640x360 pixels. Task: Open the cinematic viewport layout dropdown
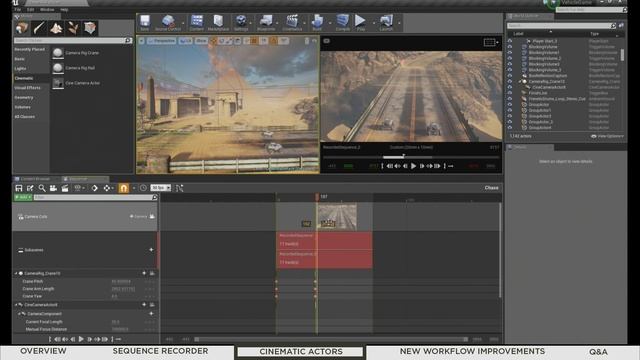coord(491,42)
